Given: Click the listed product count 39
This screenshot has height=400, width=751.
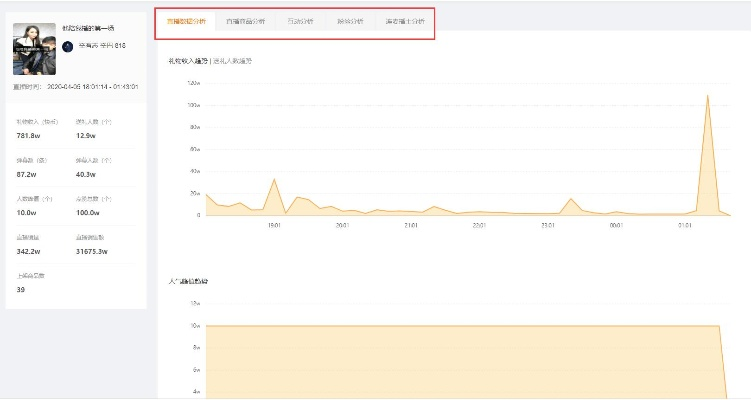Looking at the screenshot, I should [x=21, y=289].
